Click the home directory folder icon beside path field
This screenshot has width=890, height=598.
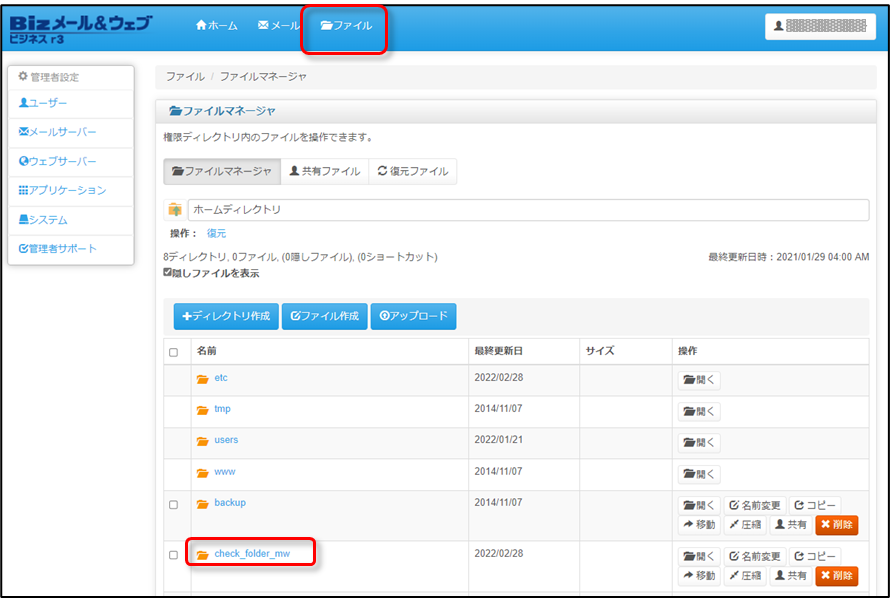tap(176, 210)
